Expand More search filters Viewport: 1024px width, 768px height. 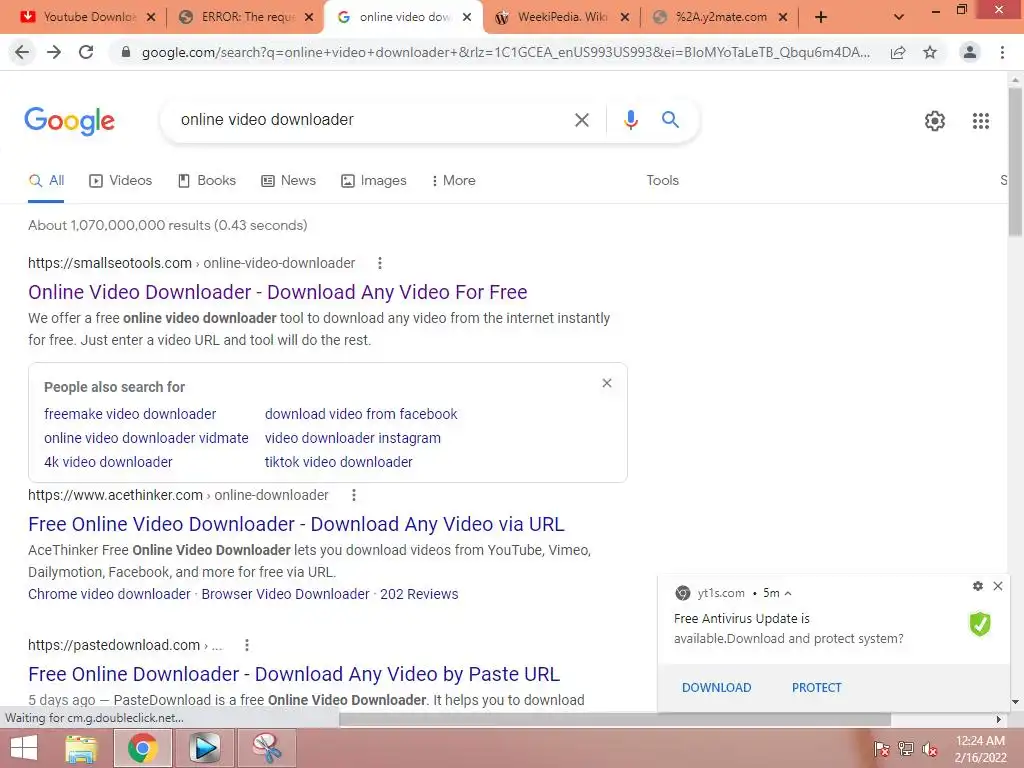click(453, 181)
